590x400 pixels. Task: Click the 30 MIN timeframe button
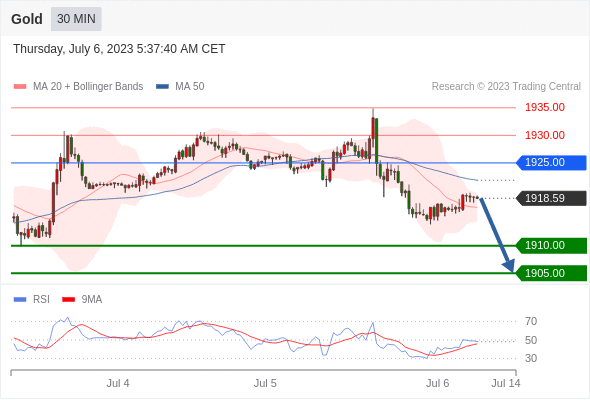(x=76, y=19)
